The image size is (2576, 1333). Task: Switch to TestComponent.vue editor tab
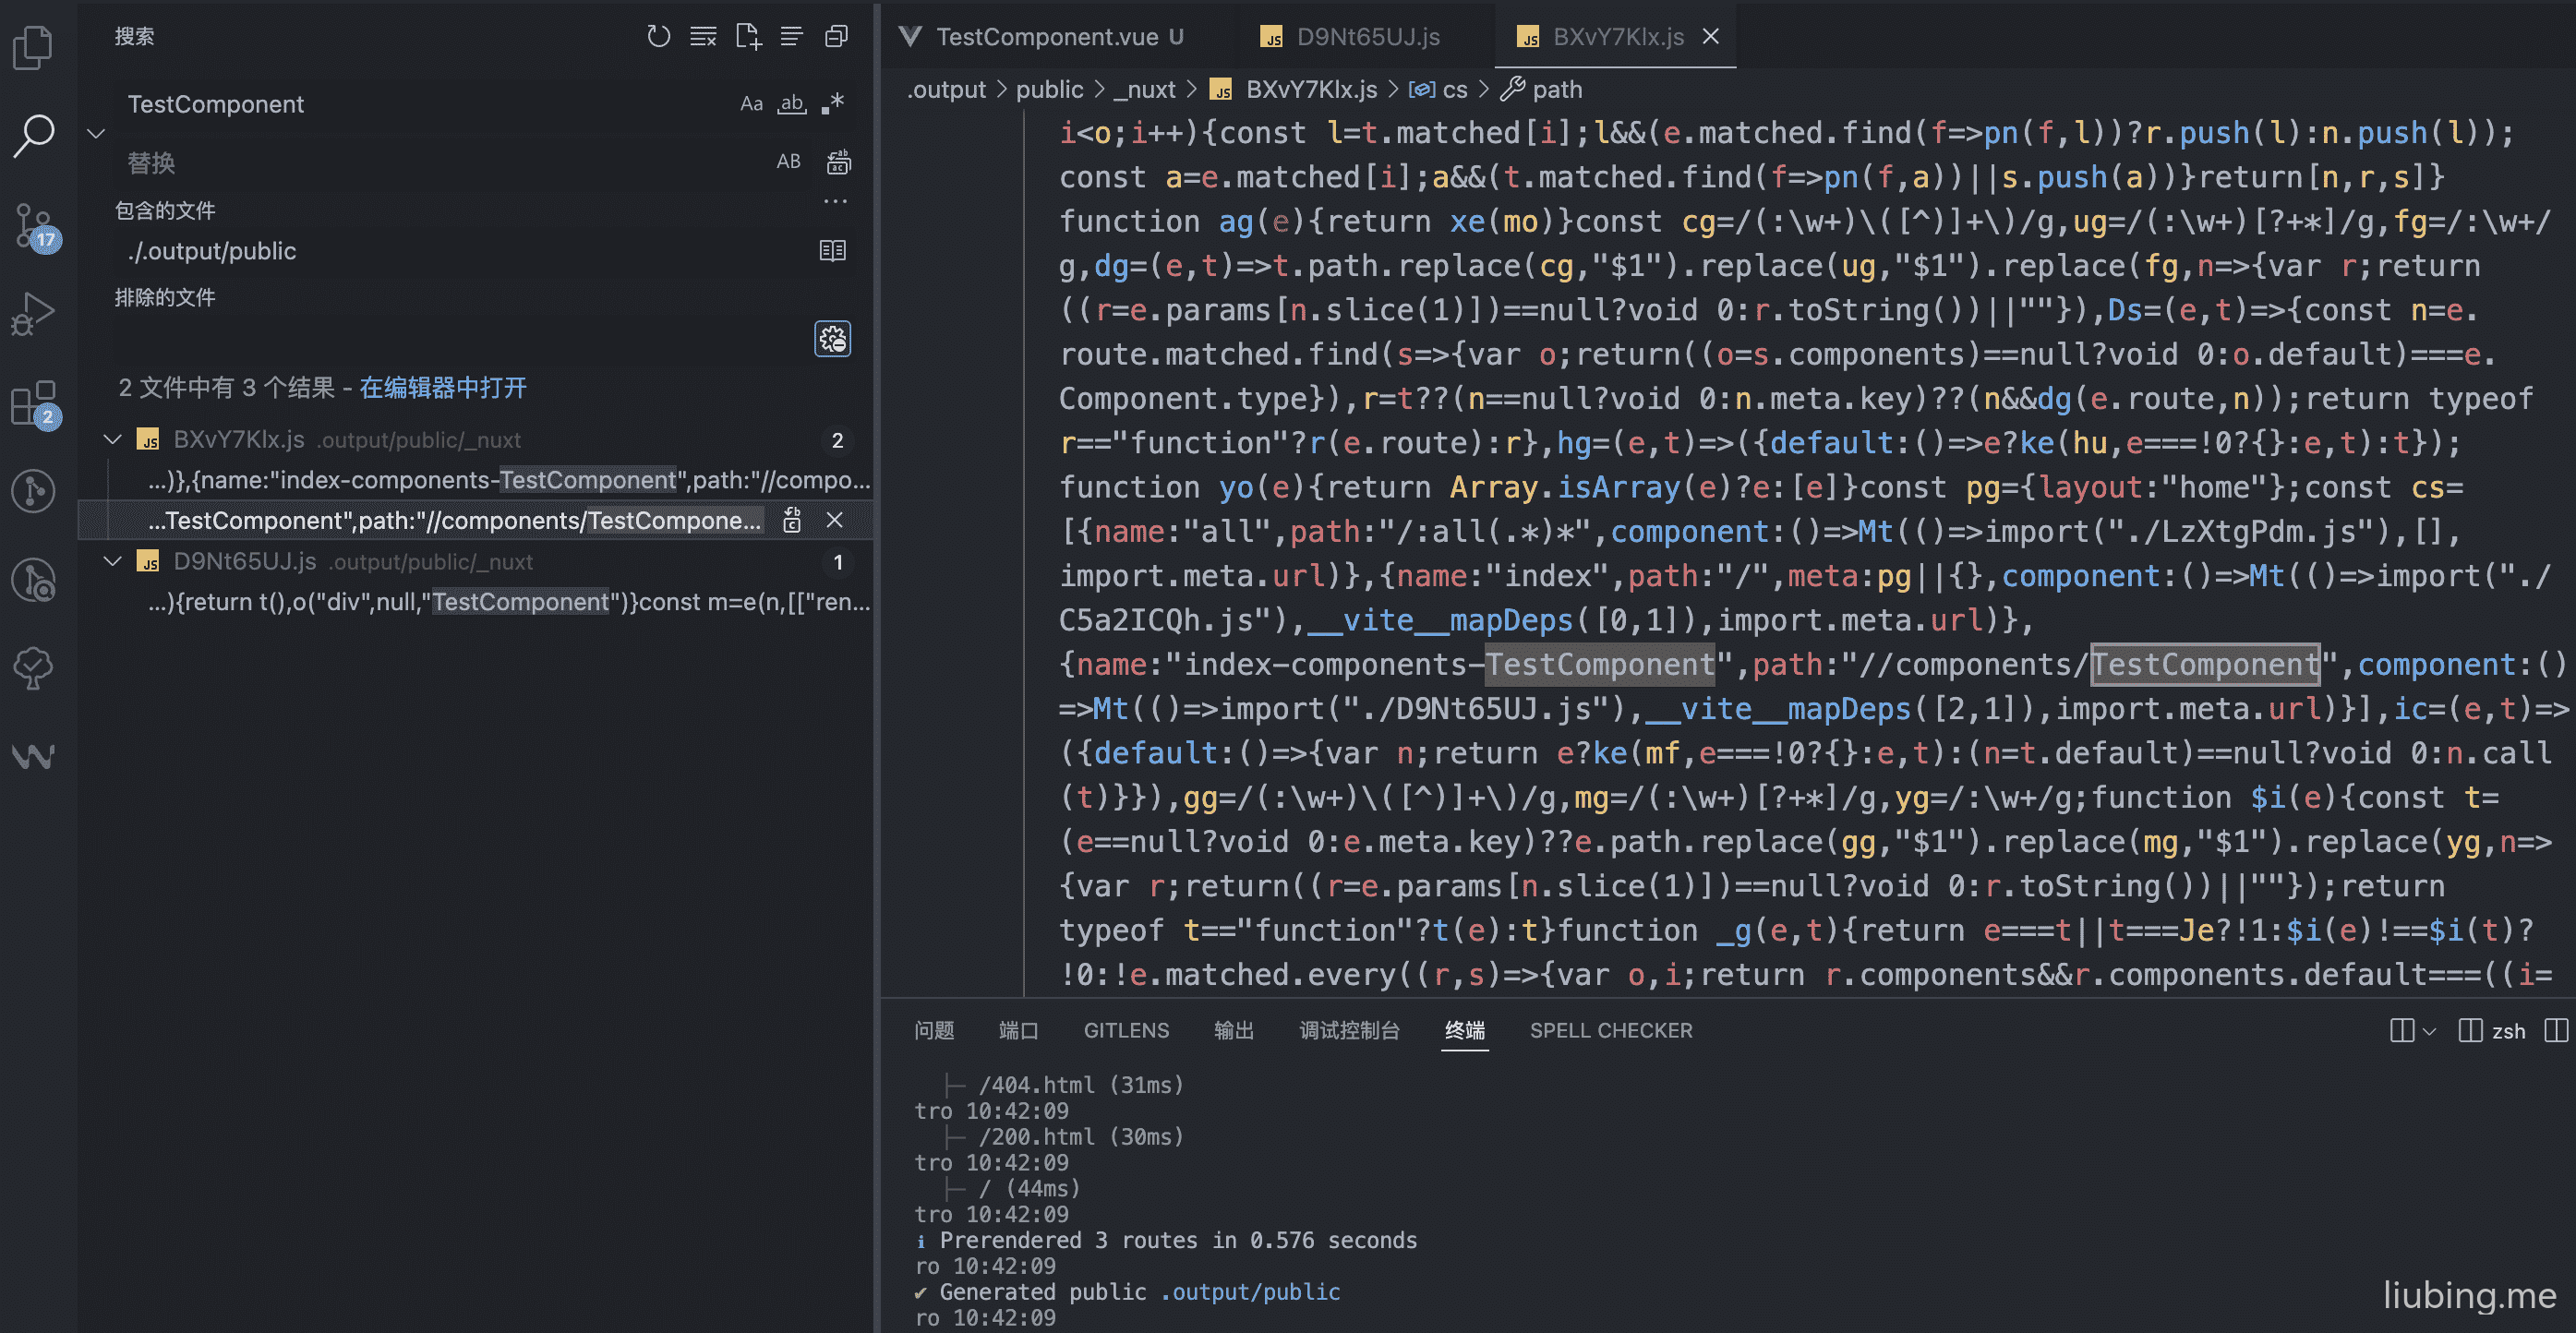point(1058,37)
